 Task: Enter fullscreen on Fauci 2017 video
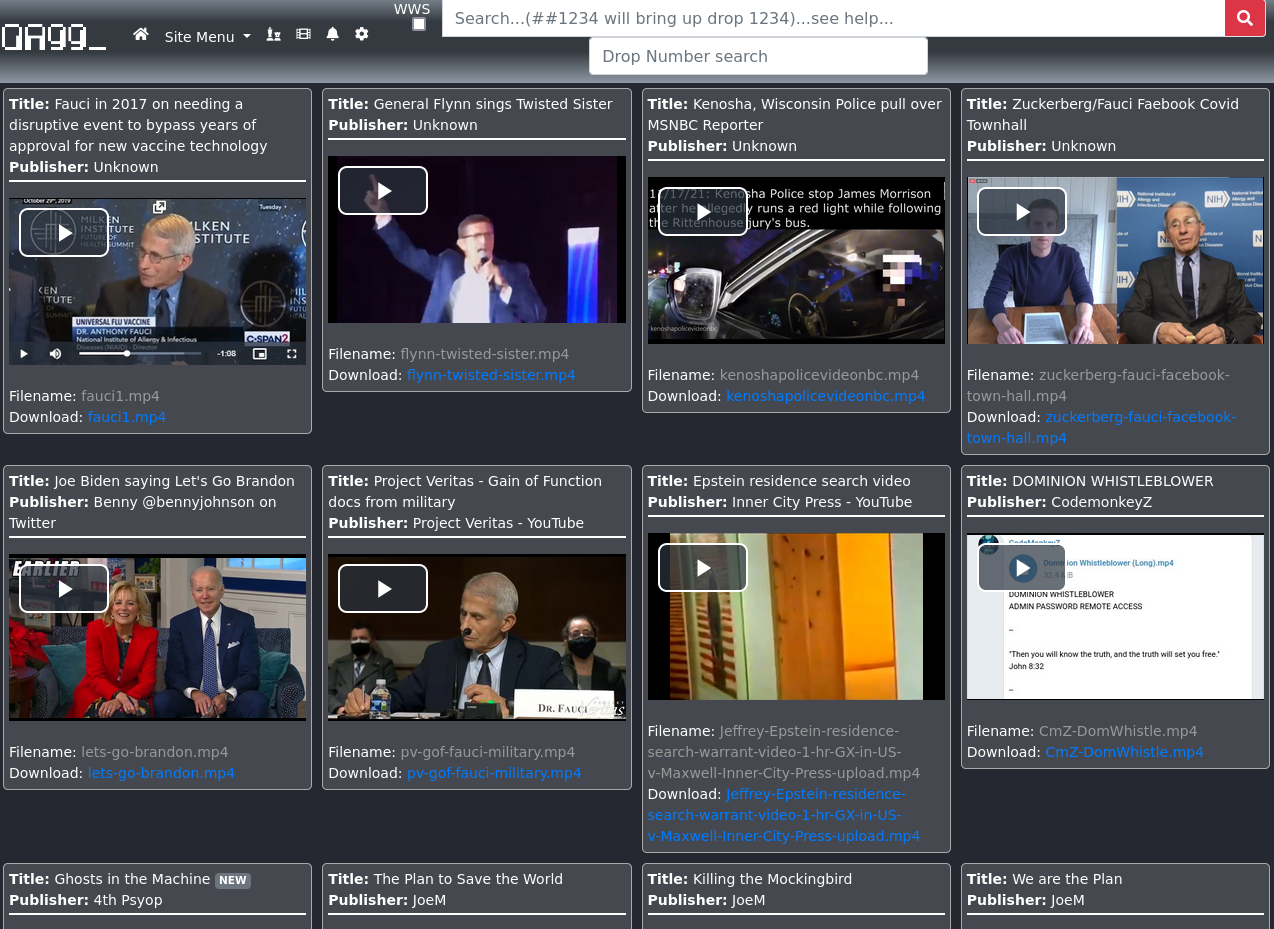pyautogui.click(x=292, y=353)
